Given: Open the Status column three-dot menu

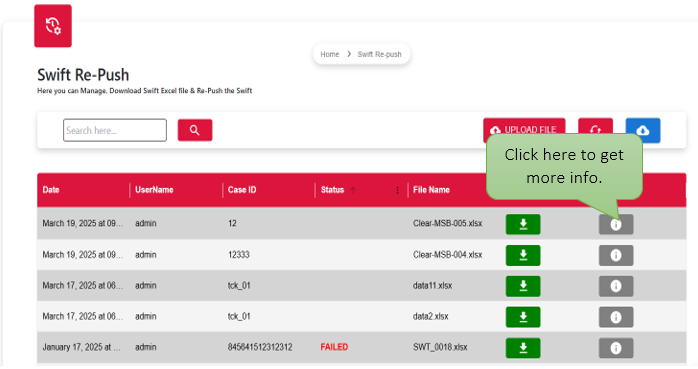Looking at the screenshot, I should [x=397, y=190].
